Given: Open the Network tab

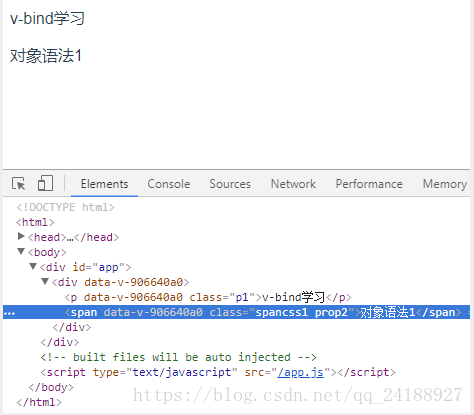Looking at the screenshot, I should point(293,184).
